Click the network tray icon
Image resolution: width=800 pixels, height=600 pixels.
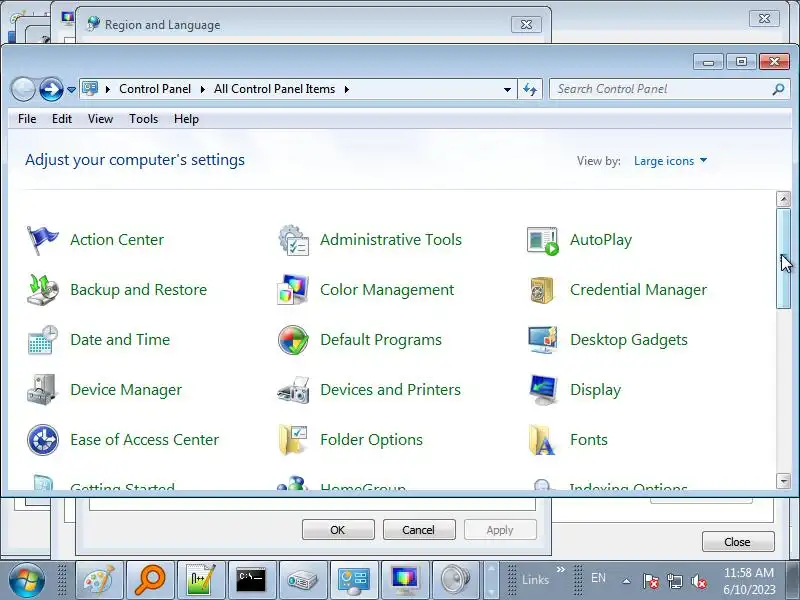pos(674,581)
